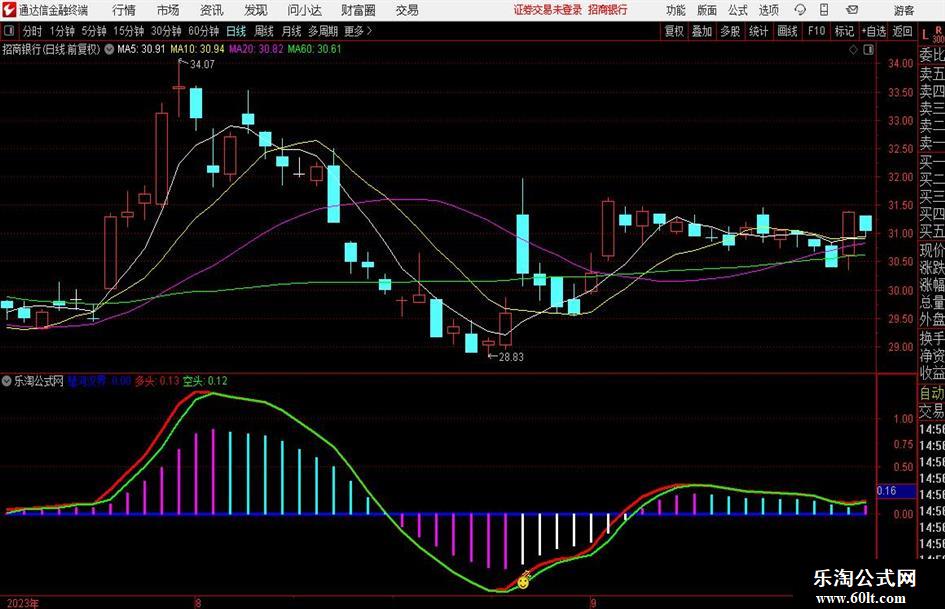Click the red L icon in side panel
Viewport: 945px width, 609px height.
click(925, 34)
